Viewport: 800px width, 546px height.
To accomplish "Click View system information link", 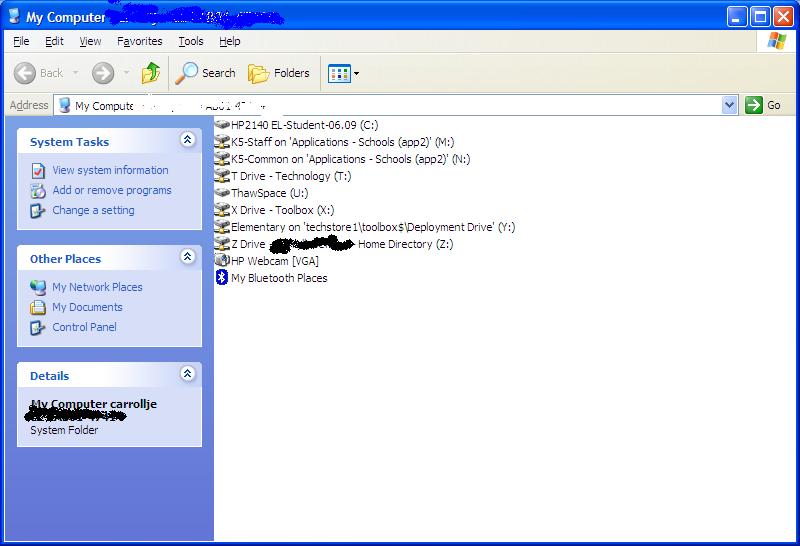I will [x=110, y=170].
